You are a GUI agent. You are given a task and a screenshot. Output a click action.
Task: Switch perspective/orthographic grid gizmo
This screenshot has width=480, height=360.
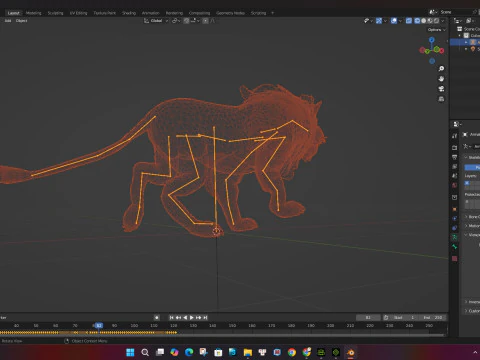tap(441, 99)
